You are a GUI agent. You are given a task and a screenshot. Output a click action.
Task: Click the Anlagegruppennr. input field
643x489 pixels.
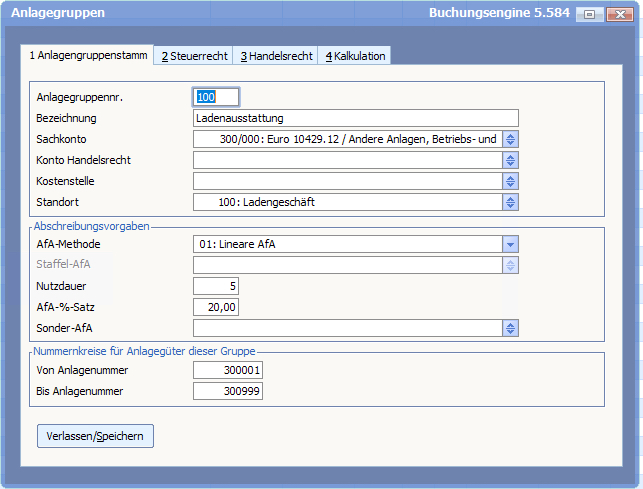coord(216,97)
